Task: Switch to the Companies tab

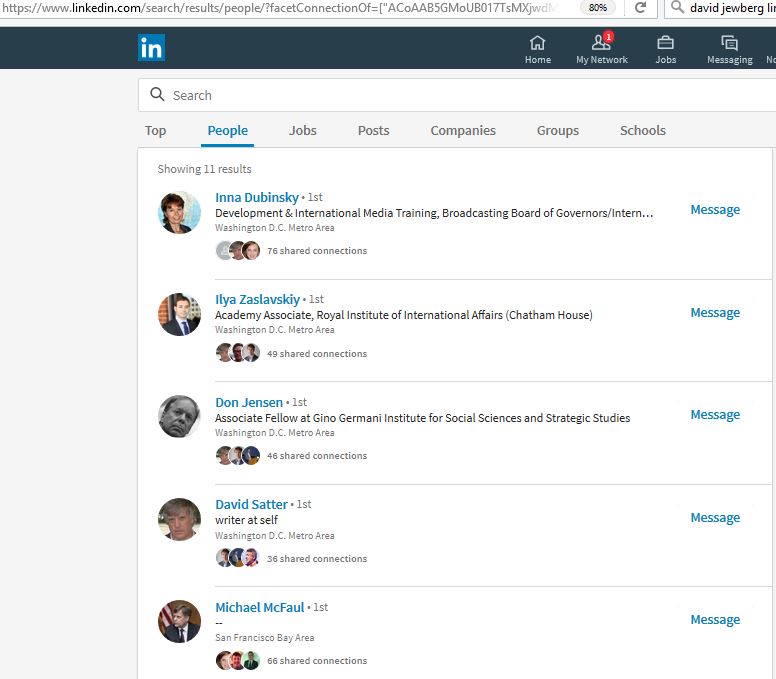Action: (463, 131)
